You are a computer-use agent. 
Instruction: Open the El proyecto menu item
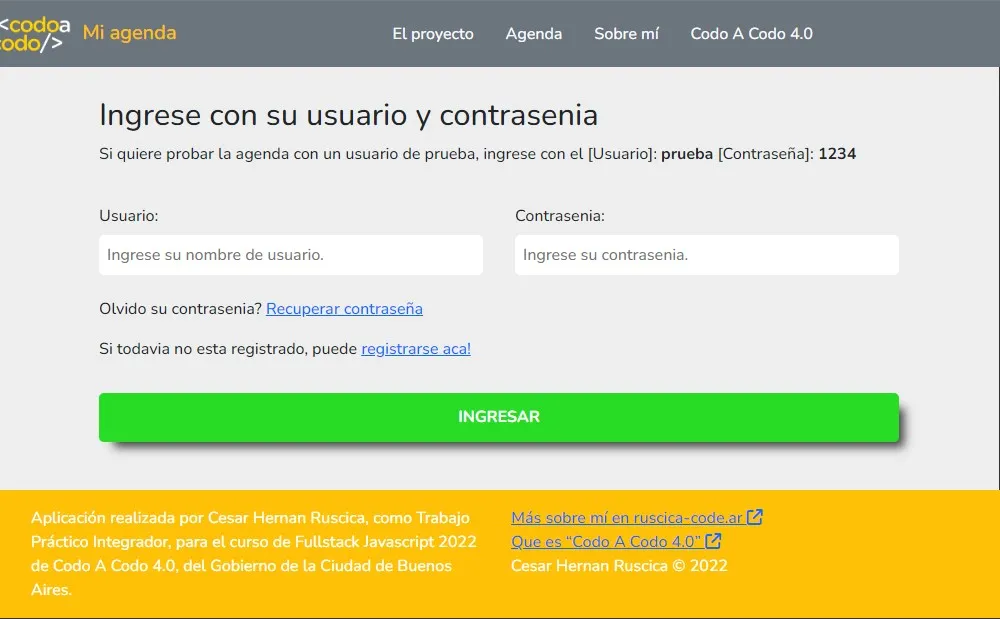[x=432, y=34]
